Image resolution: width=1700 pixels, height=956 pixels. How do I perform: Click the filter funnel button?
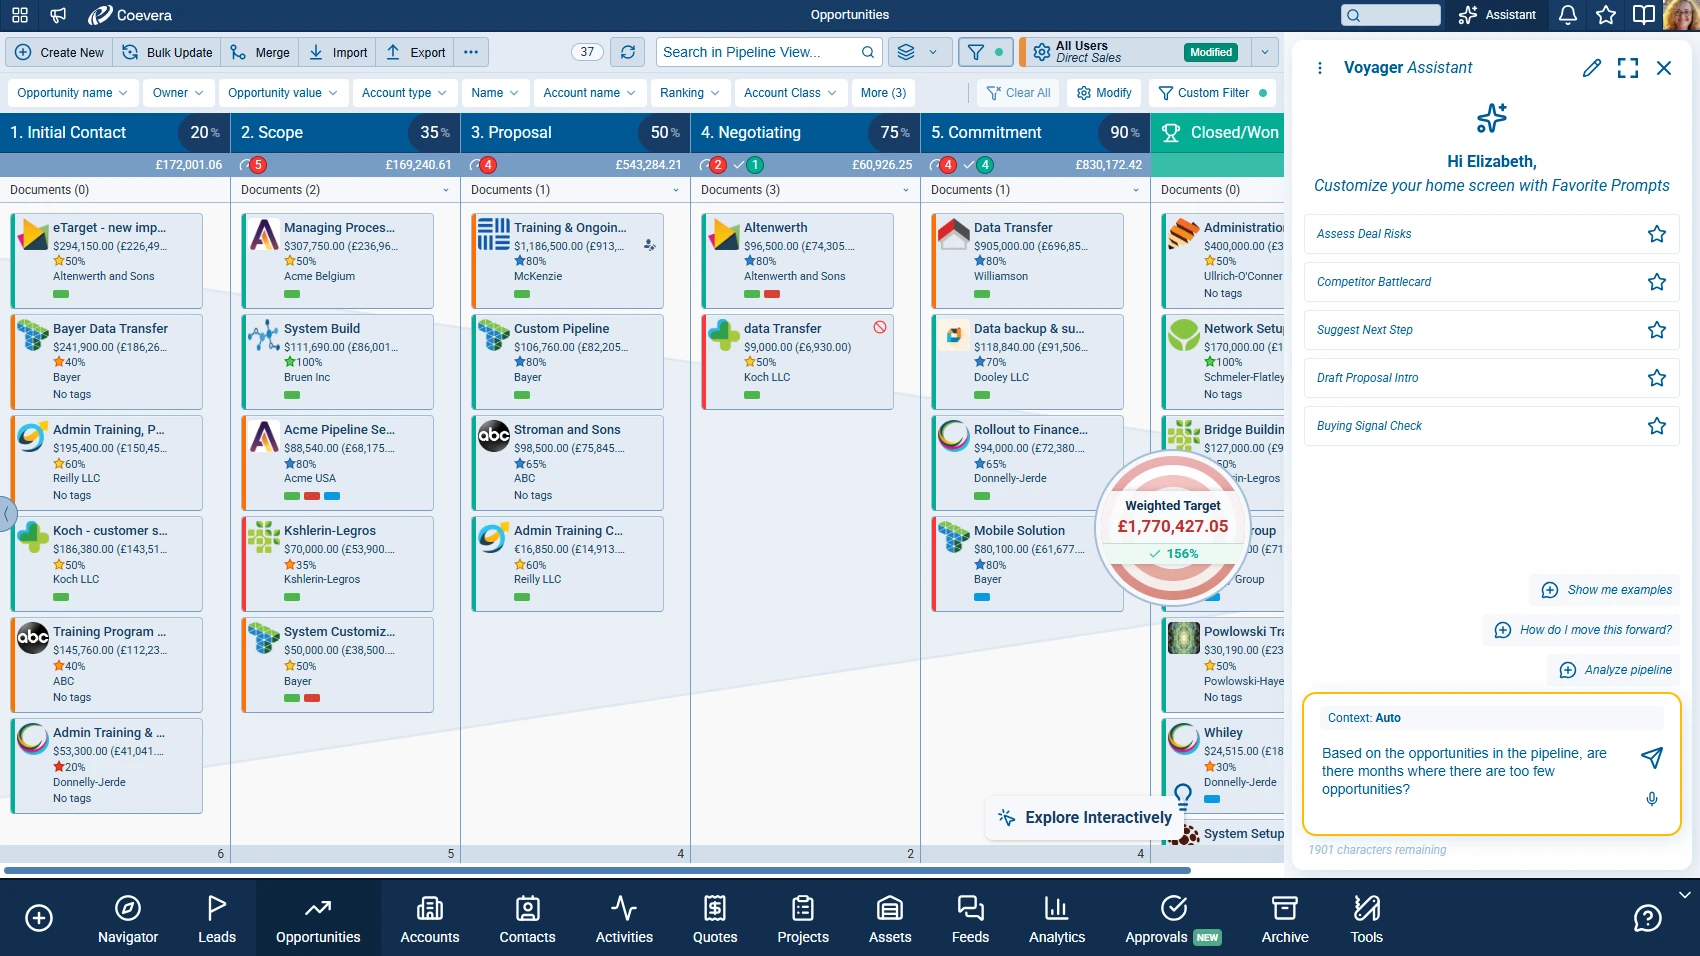pos(985,52)
